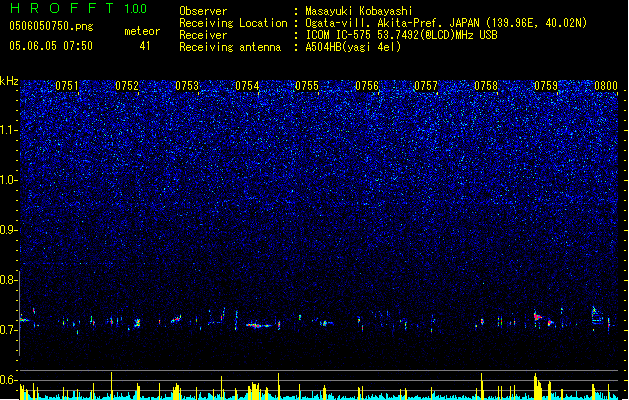The width and height of the screenshot is (629, 400).
Task: Click the 0752 time marker
Action: tap(127, 86)
